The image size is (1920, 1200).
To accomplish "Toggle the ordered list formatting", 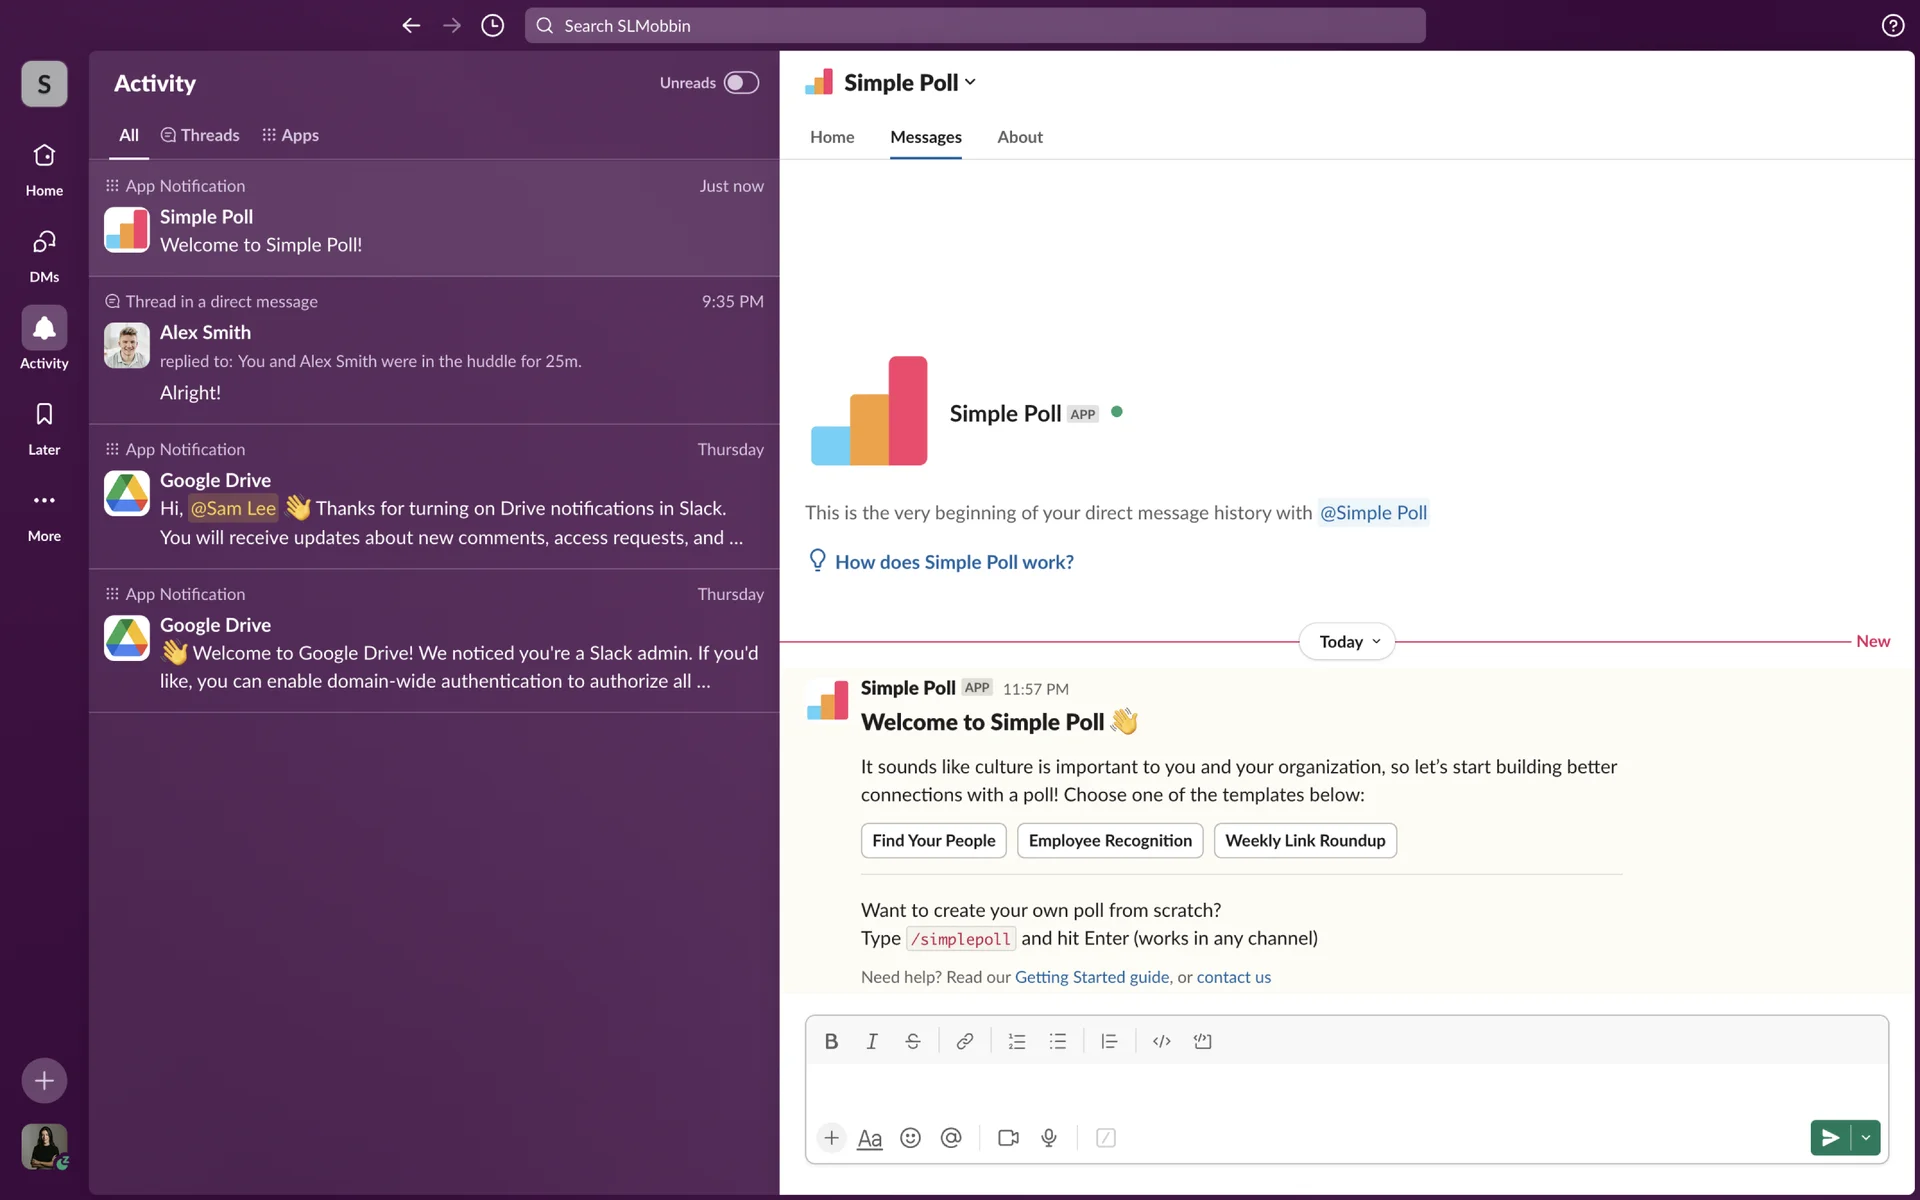I will click(x=1016, y=1041).
